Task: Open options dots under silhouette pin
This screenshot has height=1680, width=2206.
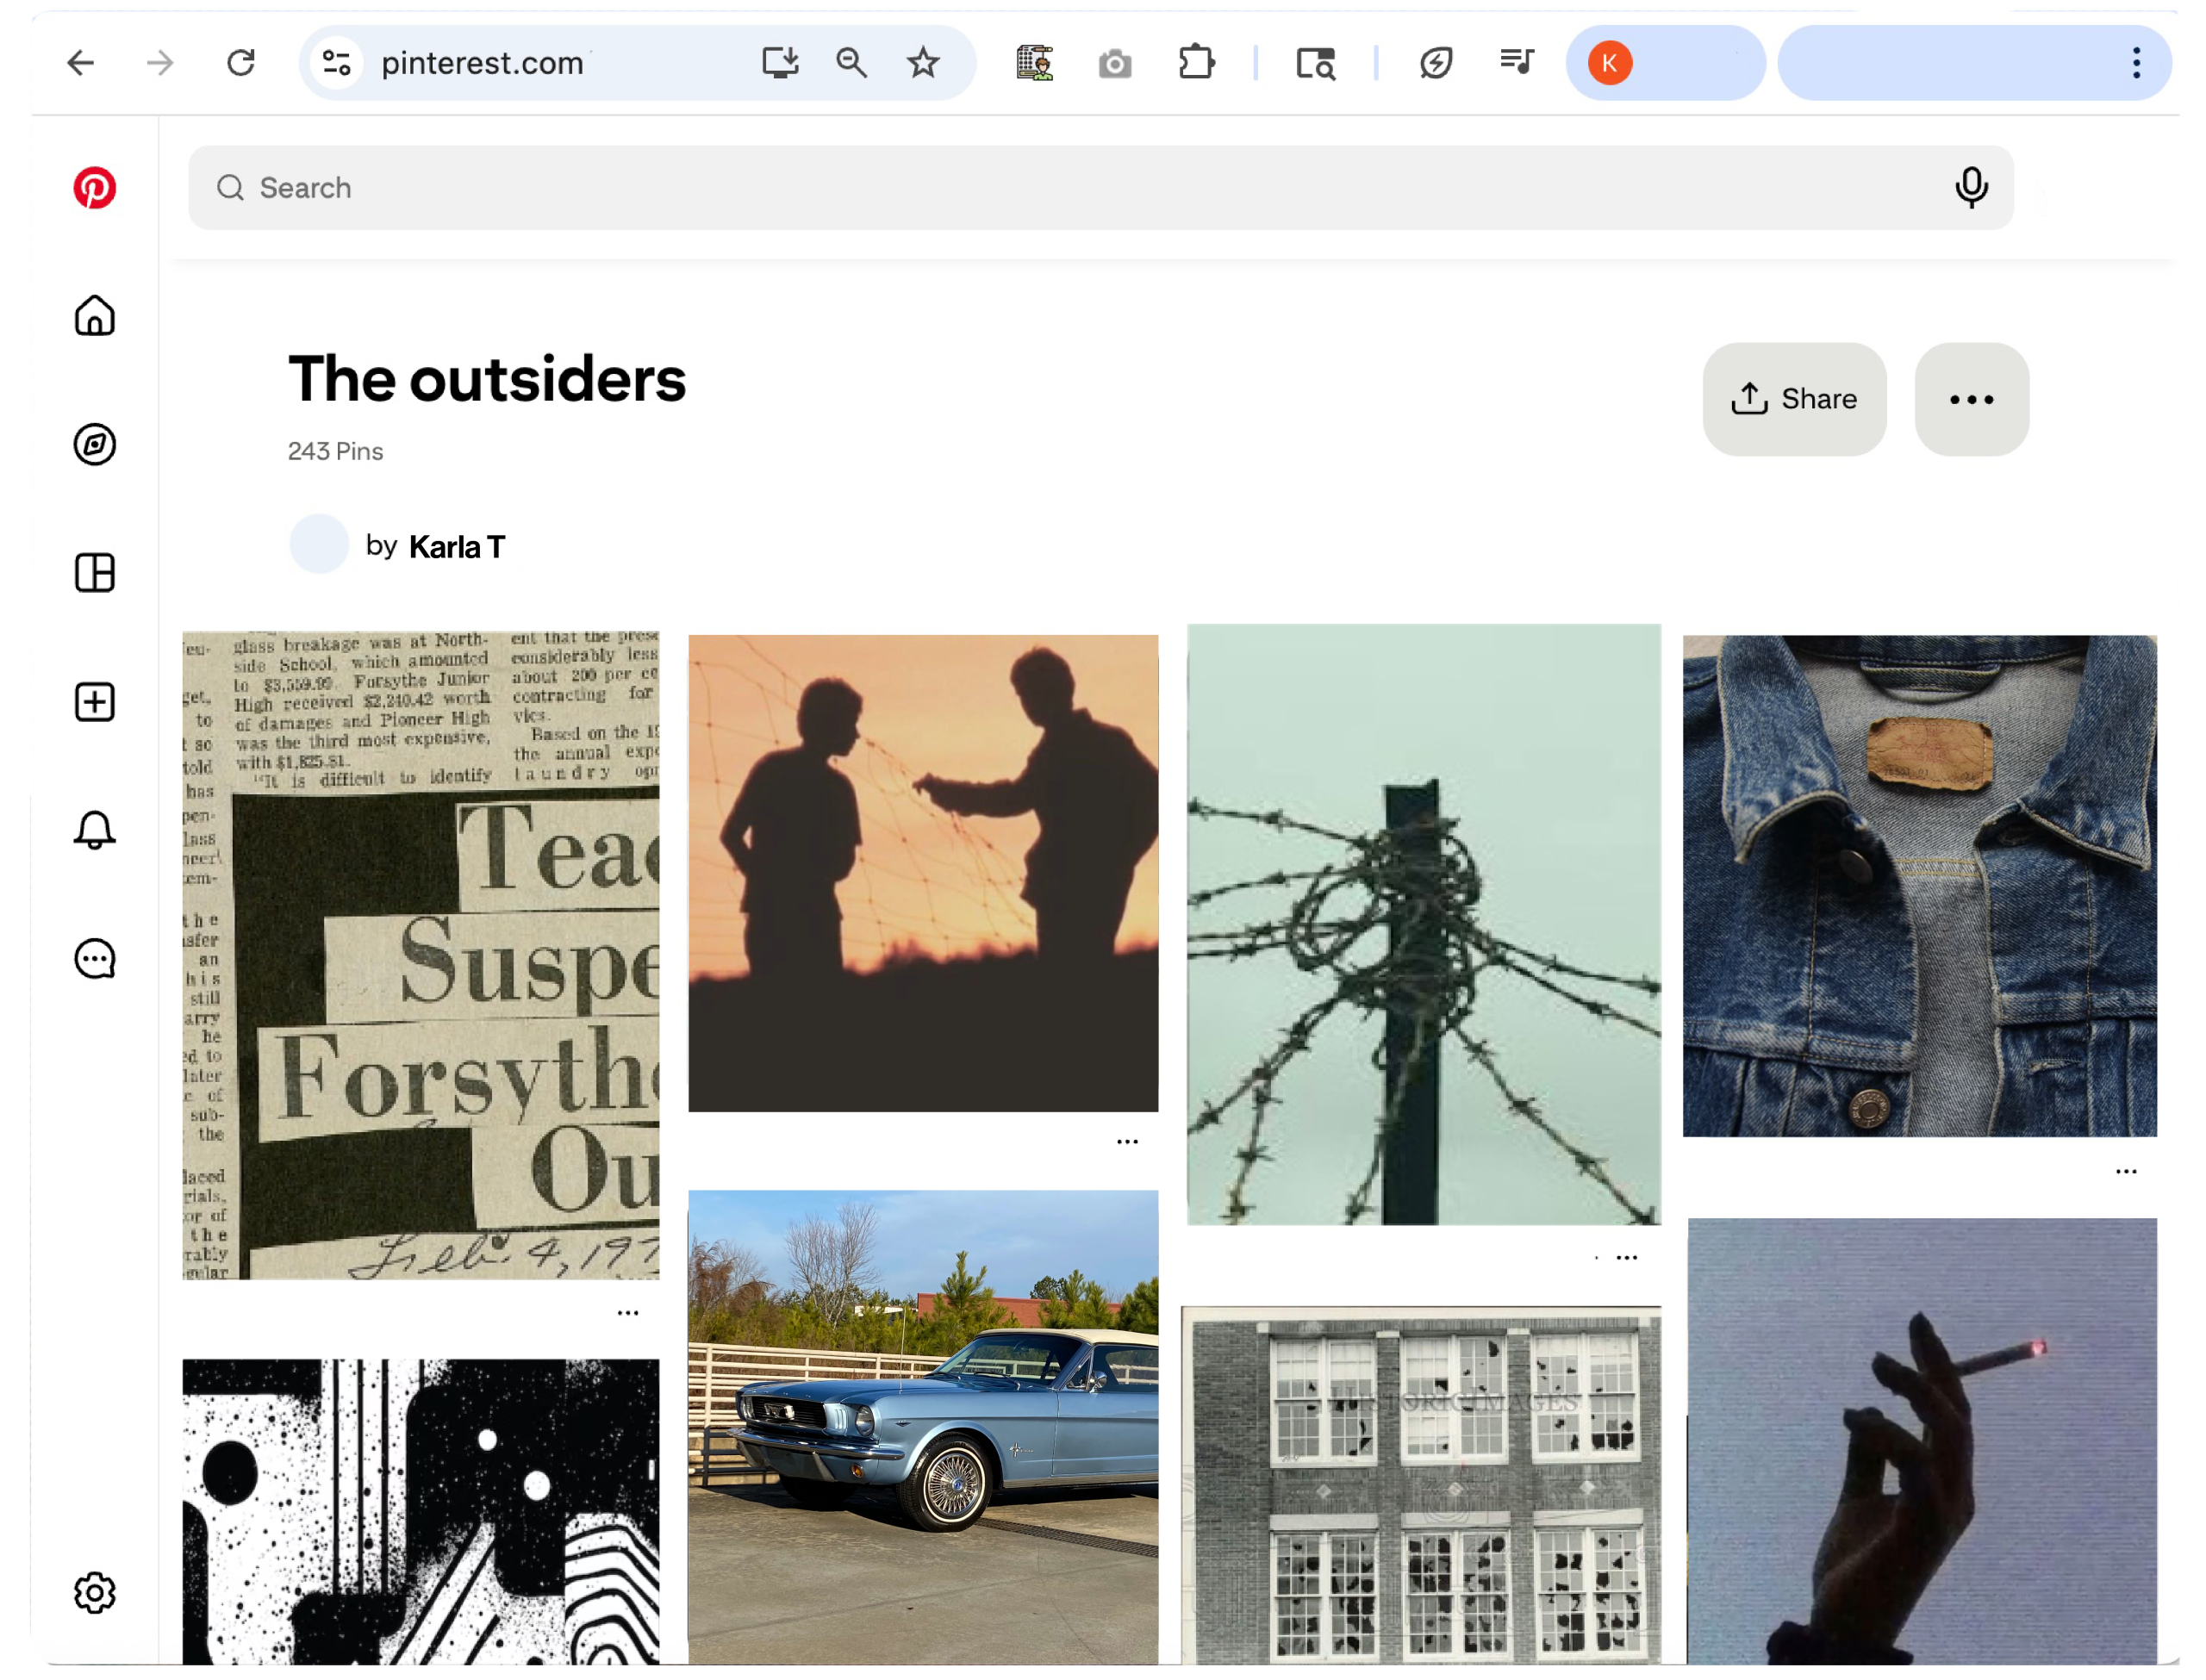Action: [x=1127, y=1142]
